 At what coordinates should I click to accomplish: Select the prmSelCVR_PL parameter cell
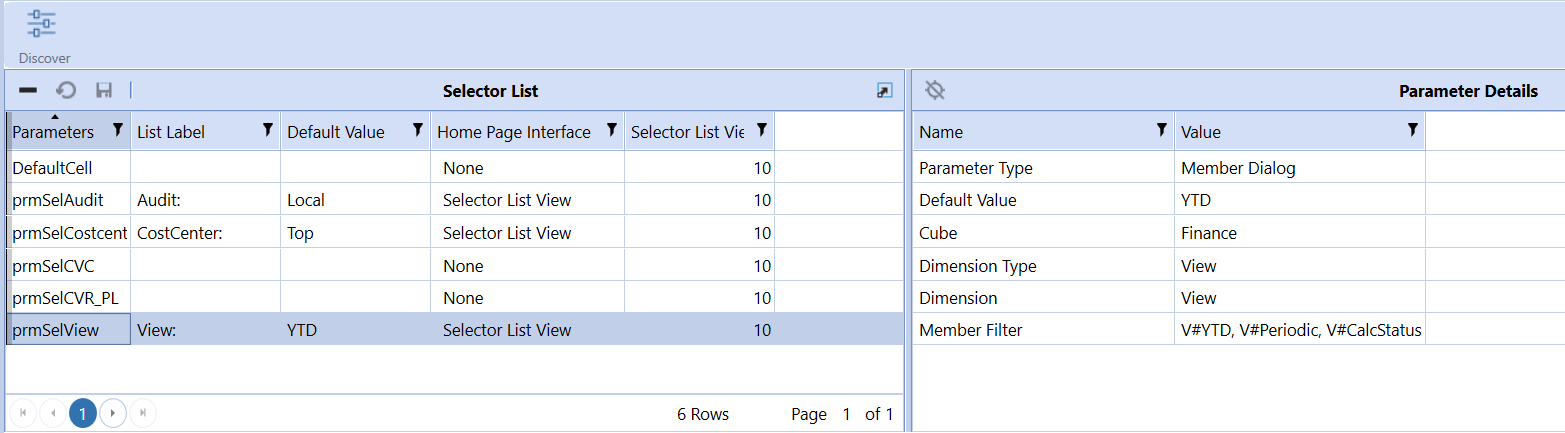[x=68, y=298]
